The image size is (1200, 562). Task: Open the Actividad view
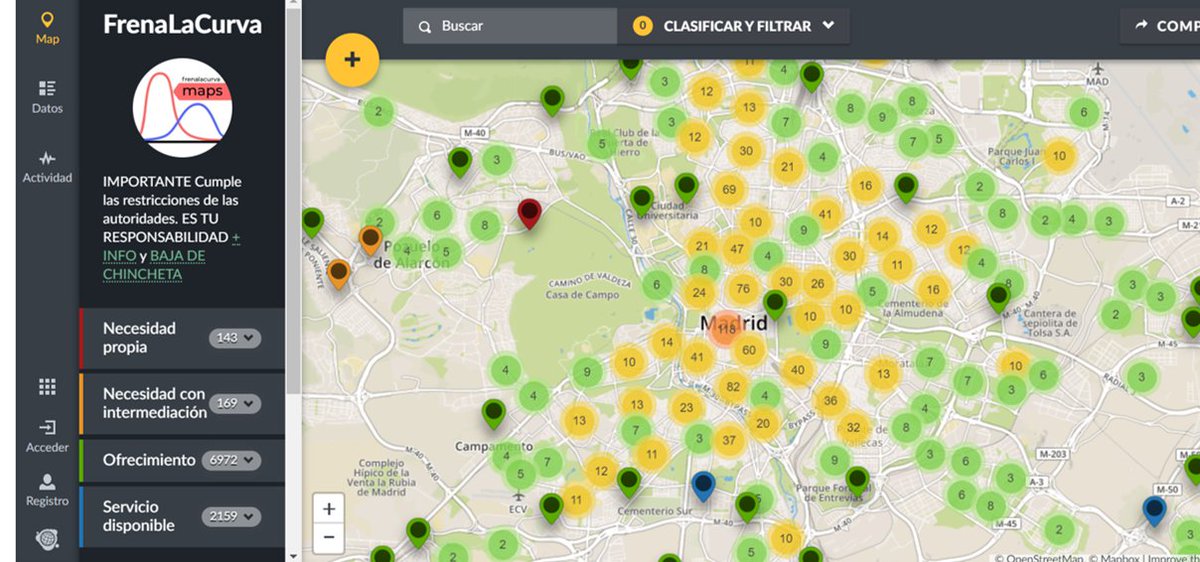47,167
